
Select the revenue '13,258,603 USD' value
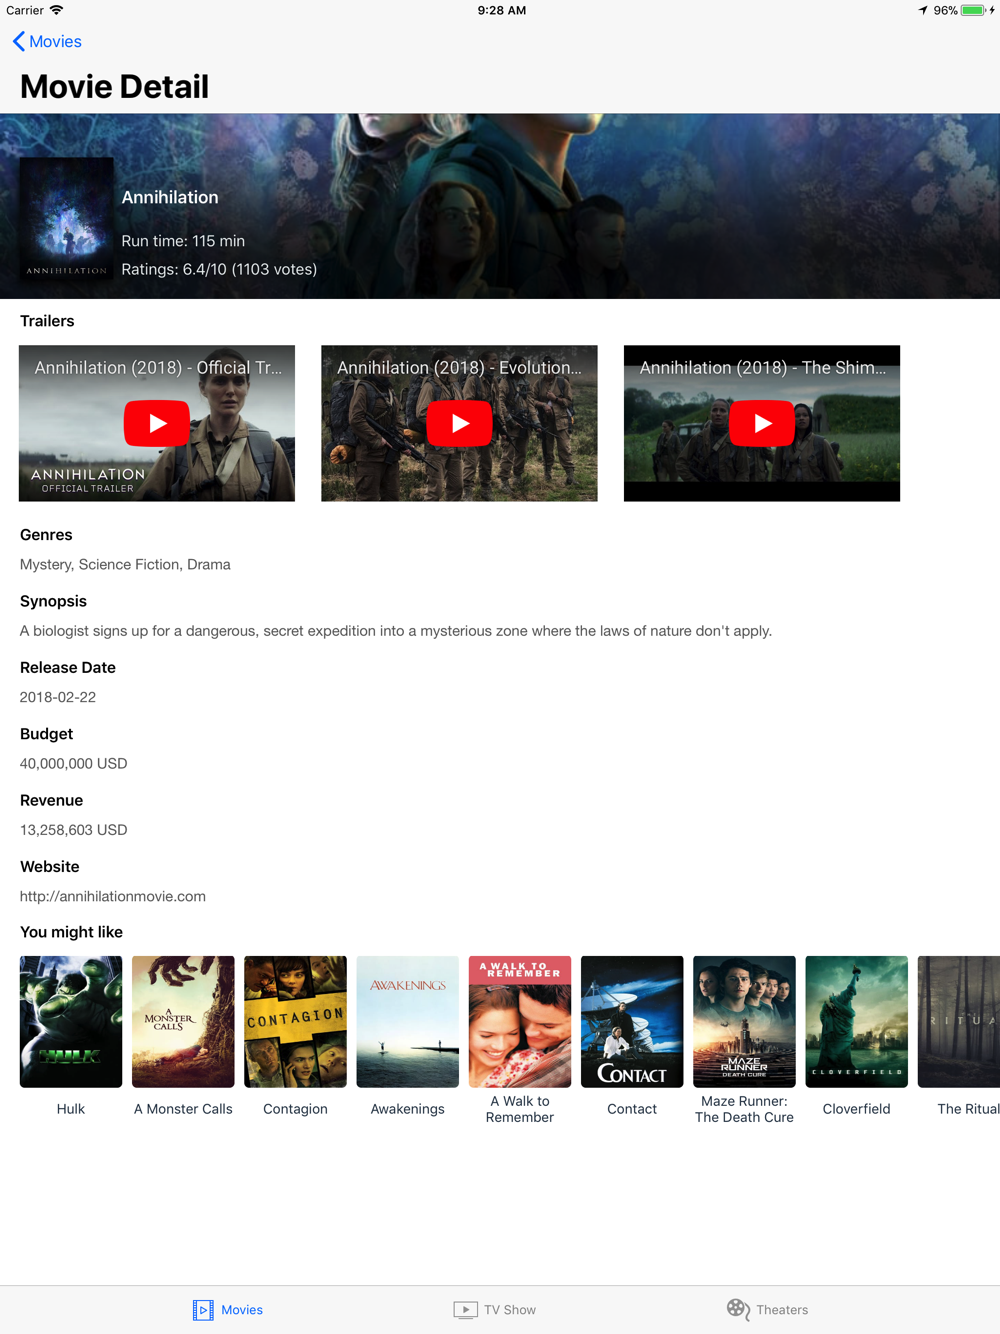74,830
